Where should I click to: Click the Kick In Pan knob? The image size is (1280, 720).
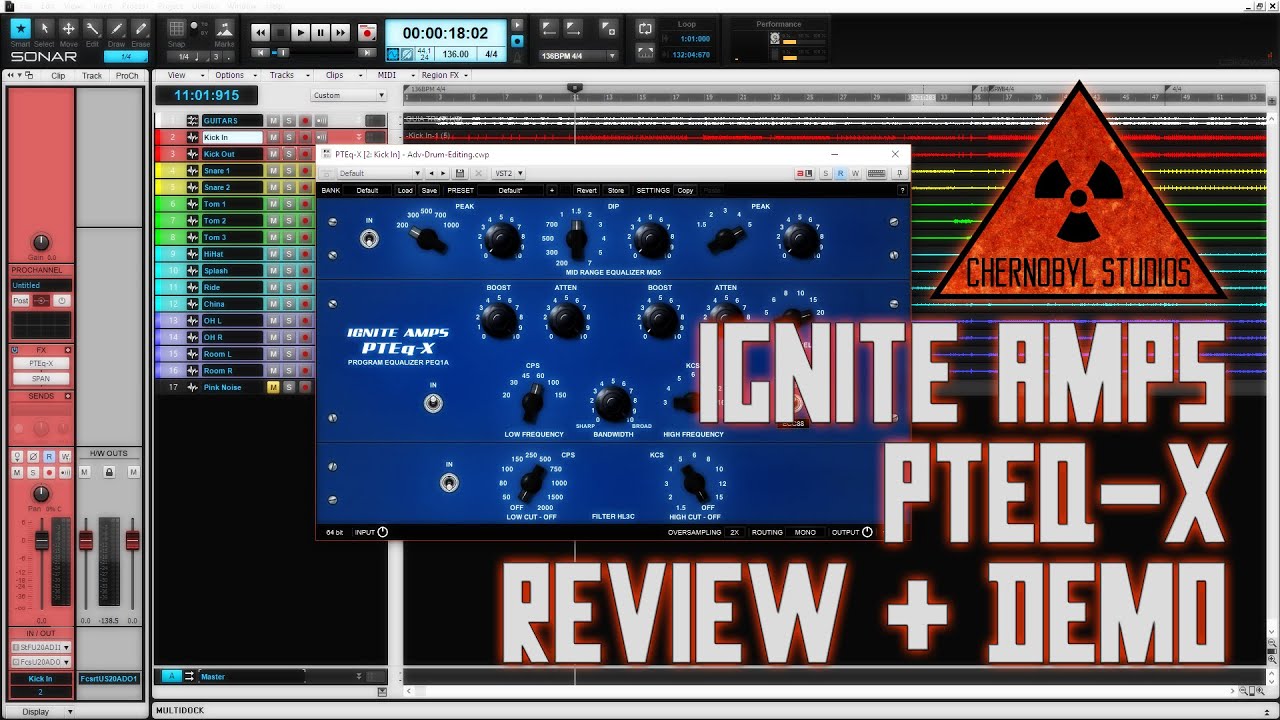(41, 494)
